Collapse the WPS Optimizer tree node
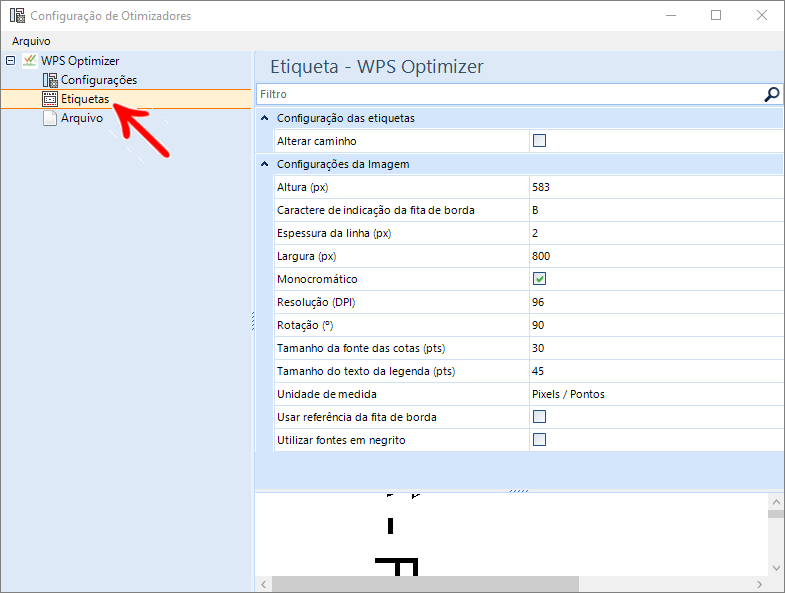Viewport: 785px width, 593px height. click(11, 61)
